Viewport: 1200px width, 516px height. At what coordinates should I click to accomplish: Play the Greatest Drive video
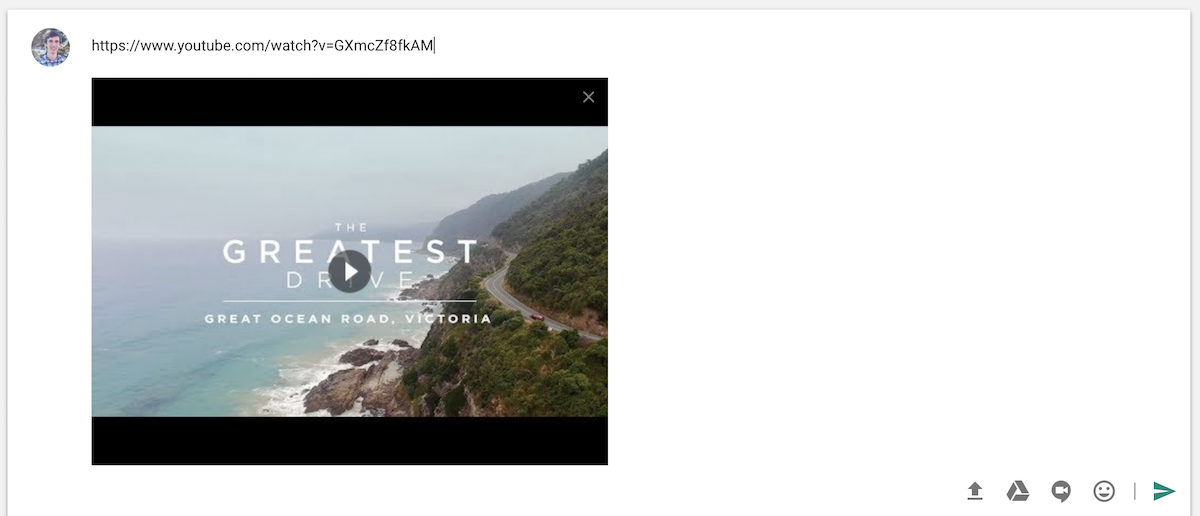pos(349,271)
